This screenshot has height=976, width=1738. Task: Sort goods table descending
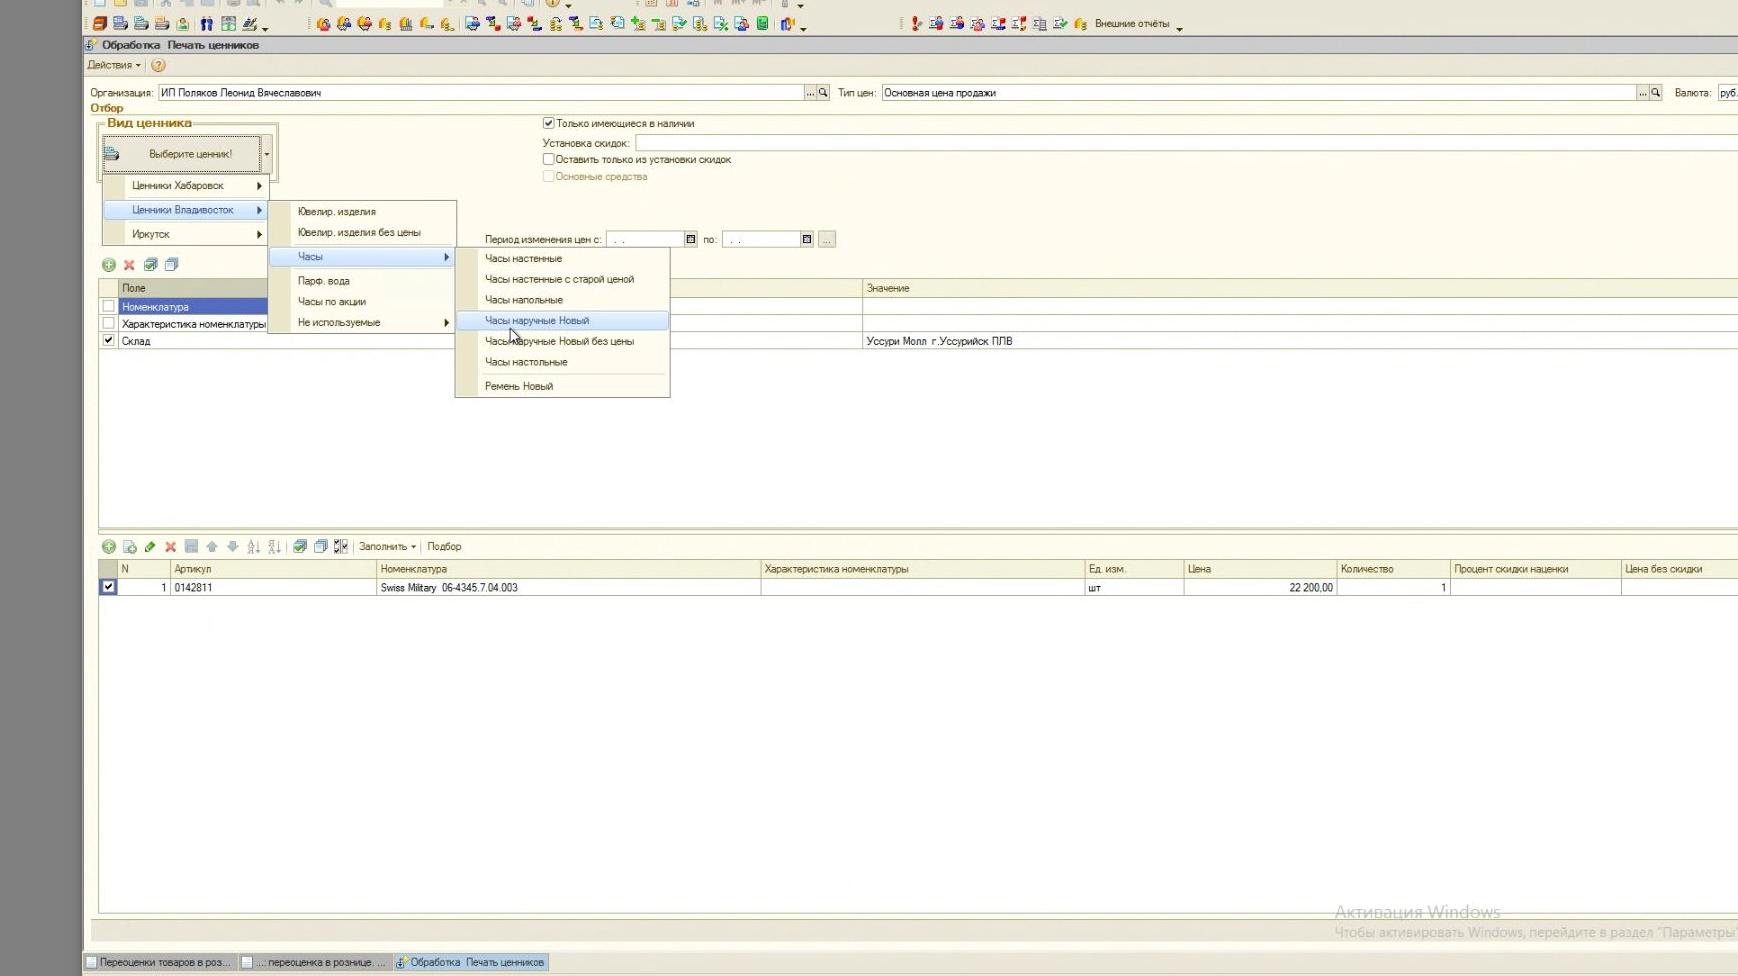click(x=274, y=547)
